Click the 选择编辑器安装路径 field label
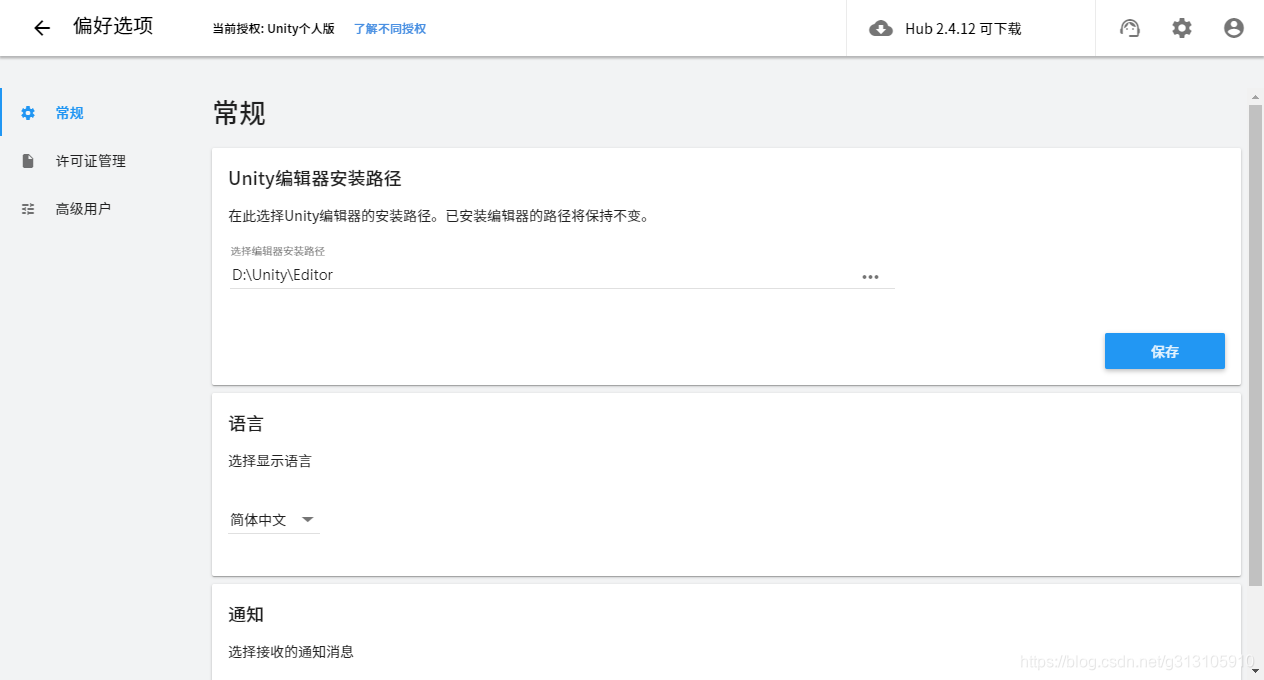 (x=278, y=251)
